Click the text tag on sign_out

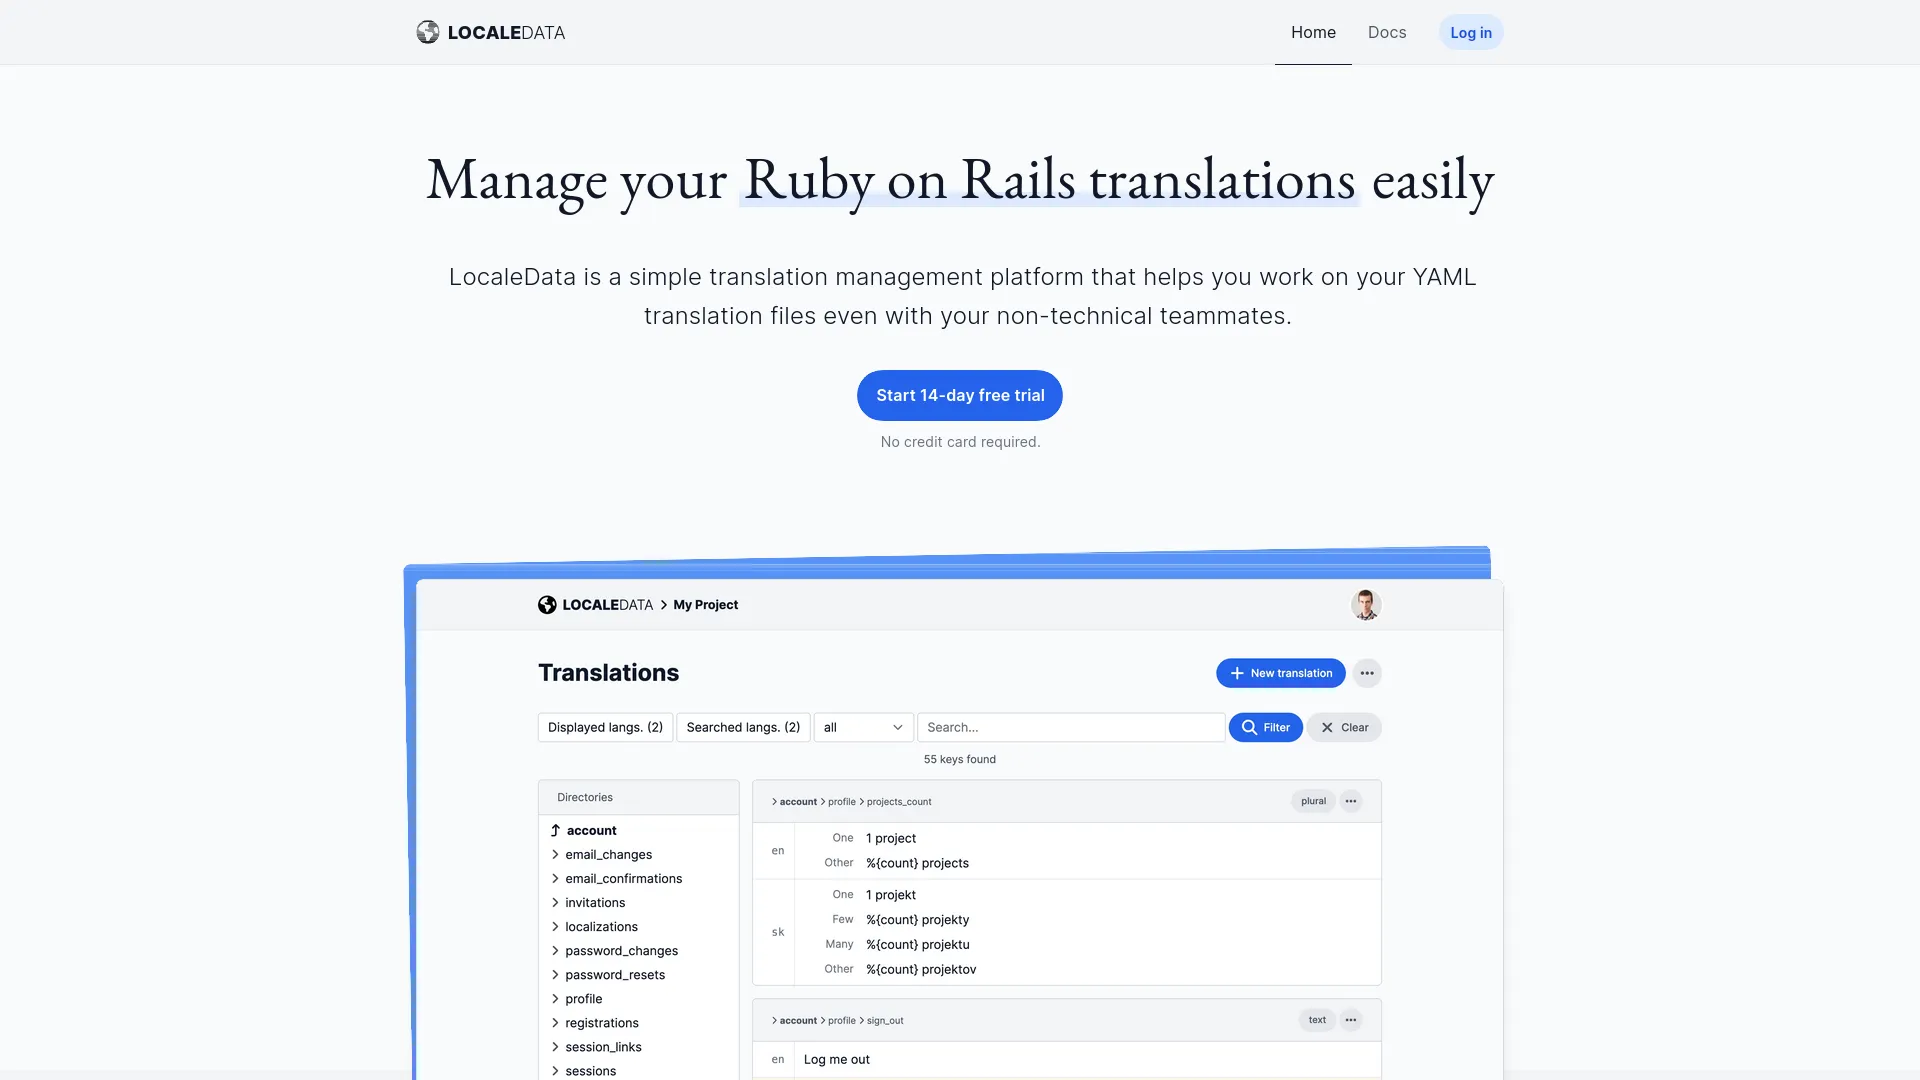click(1317, 1020)
